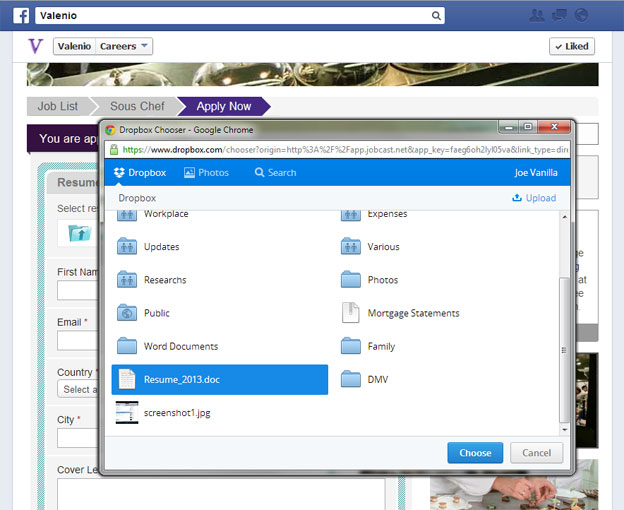Open the Researchs shared folder icon

tap(127, 279)
